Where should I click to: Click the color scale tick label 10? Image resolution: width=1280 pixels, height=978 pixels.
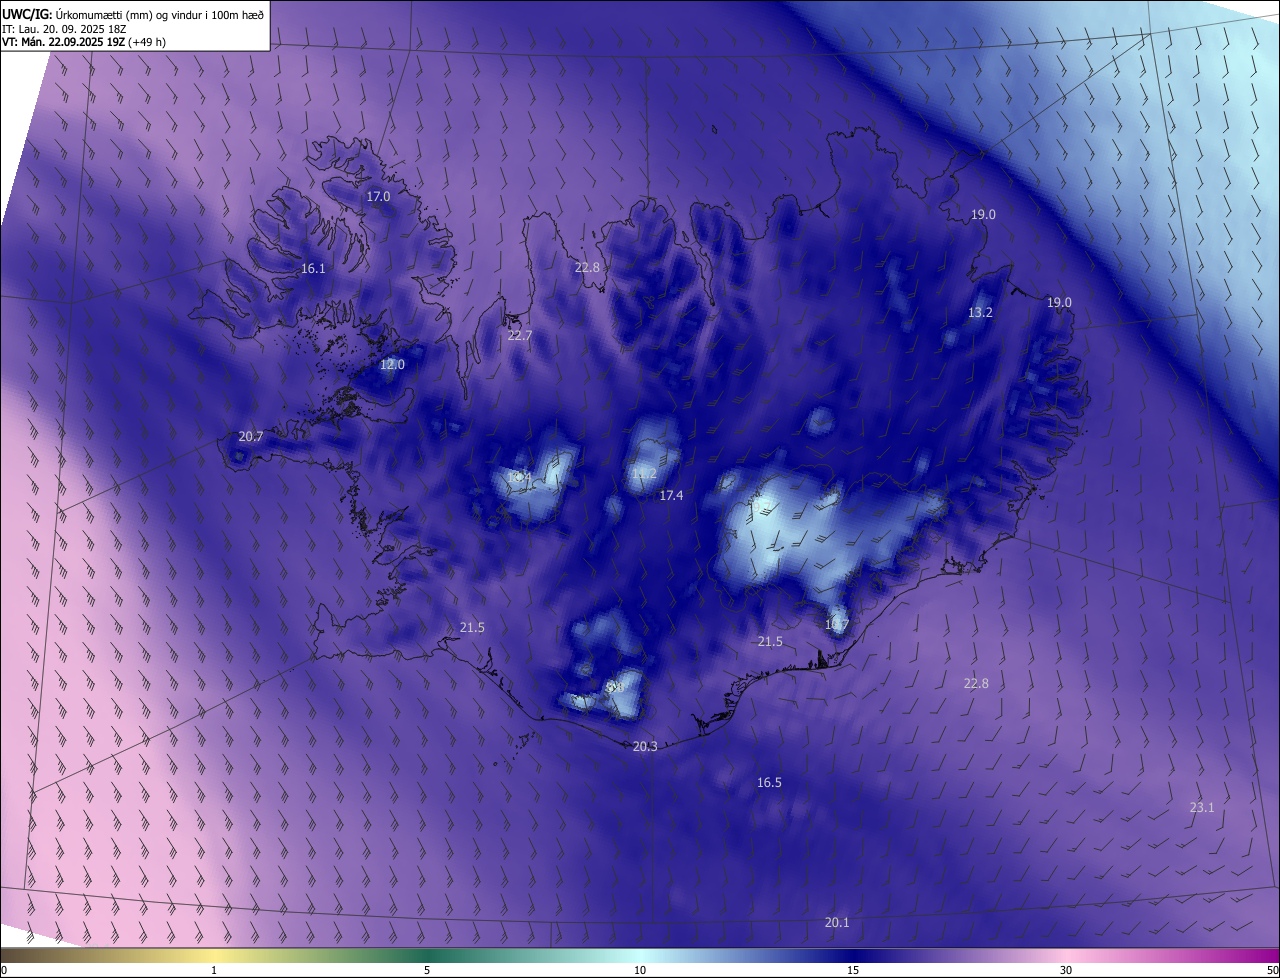coord(640,970)
